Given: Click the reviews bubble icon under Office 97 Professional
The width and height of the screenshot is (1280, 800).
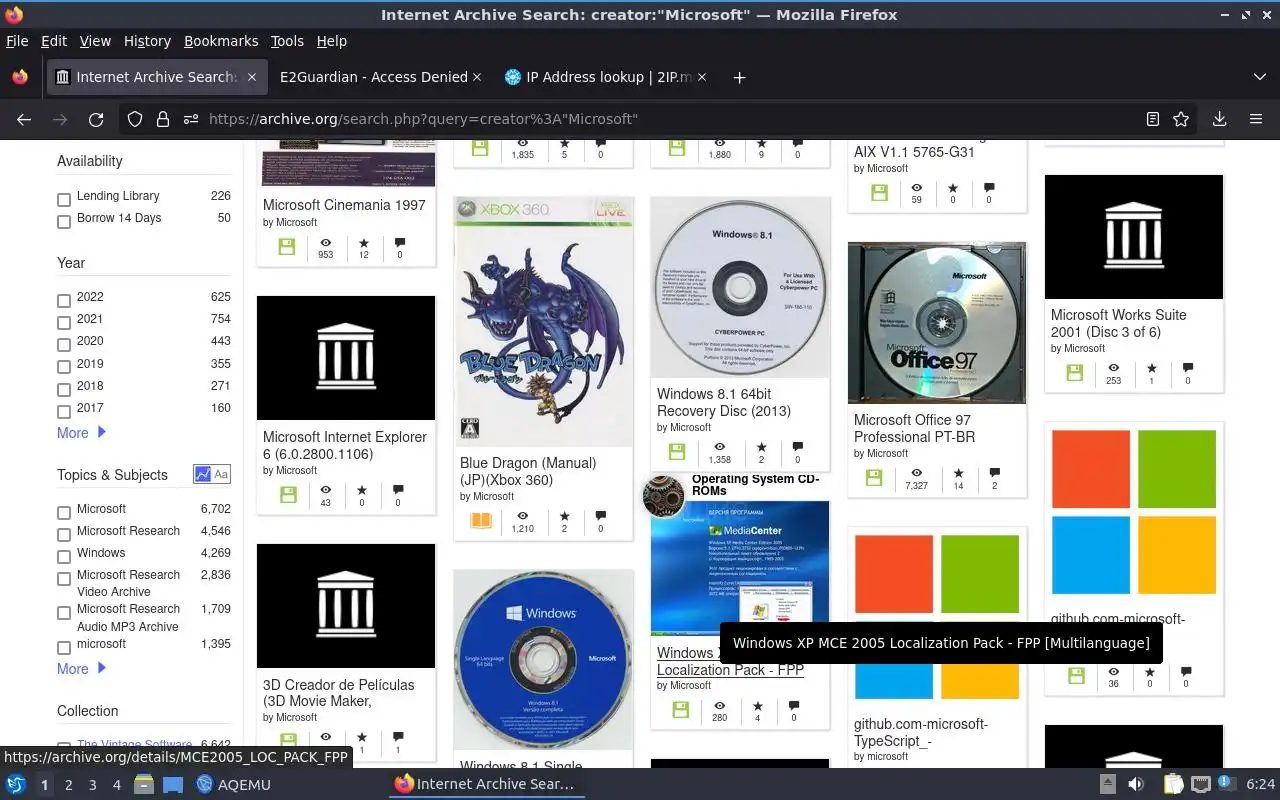Looking at the screenshot, I should pyautogui.click(x=994, y=473).
